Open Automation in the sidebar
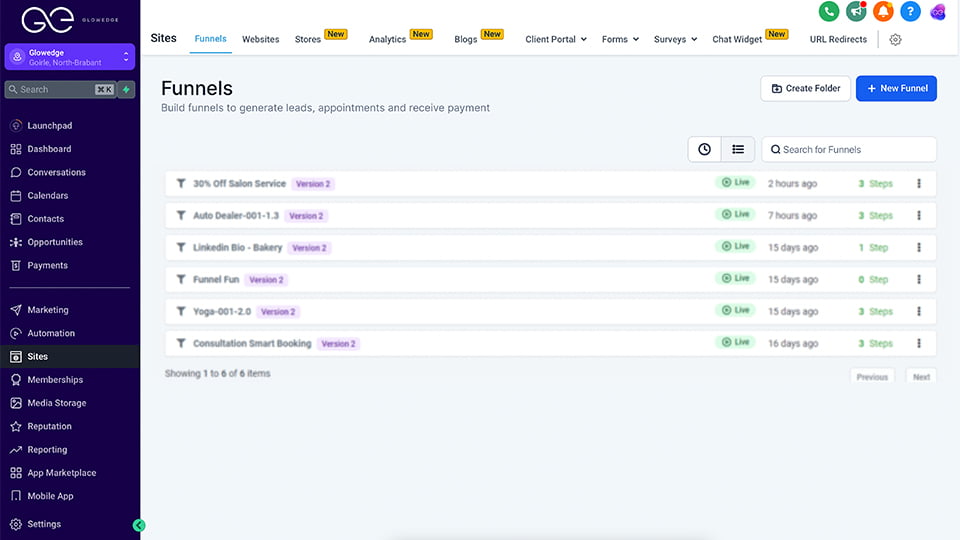This screenshot has width=960, height=540. 51,333
